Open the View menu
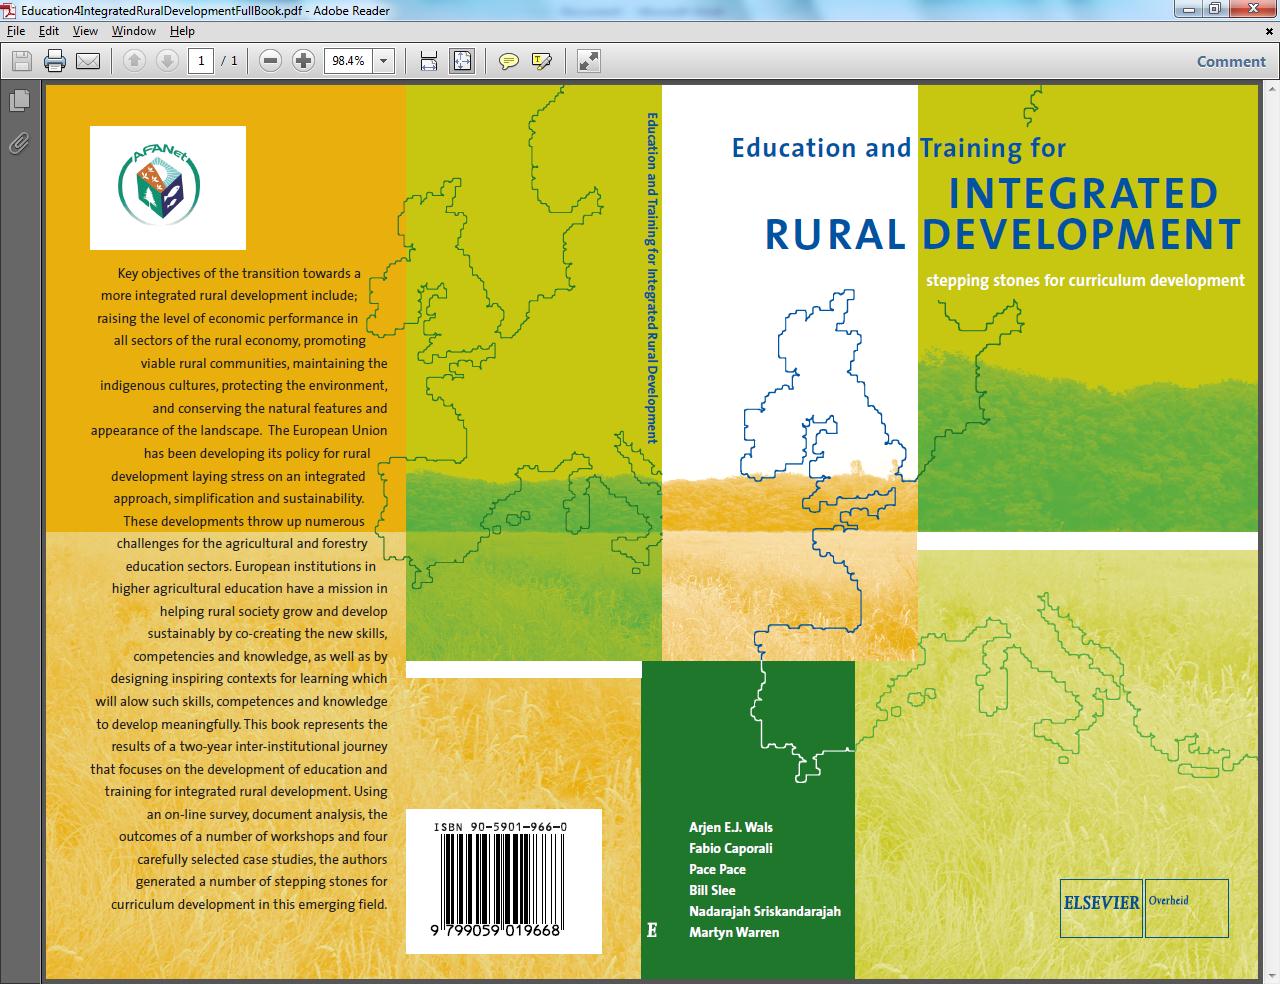This screenshot has width=1280, height=984. 85,31
